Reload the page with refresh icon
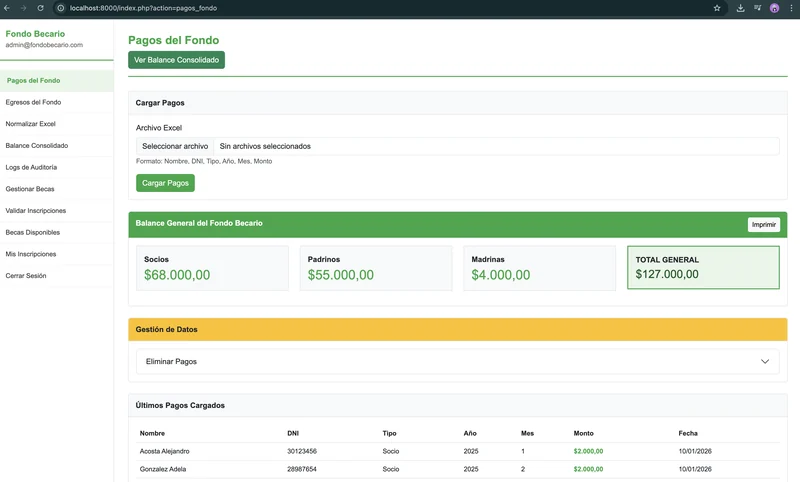 (x=40, y=8)
